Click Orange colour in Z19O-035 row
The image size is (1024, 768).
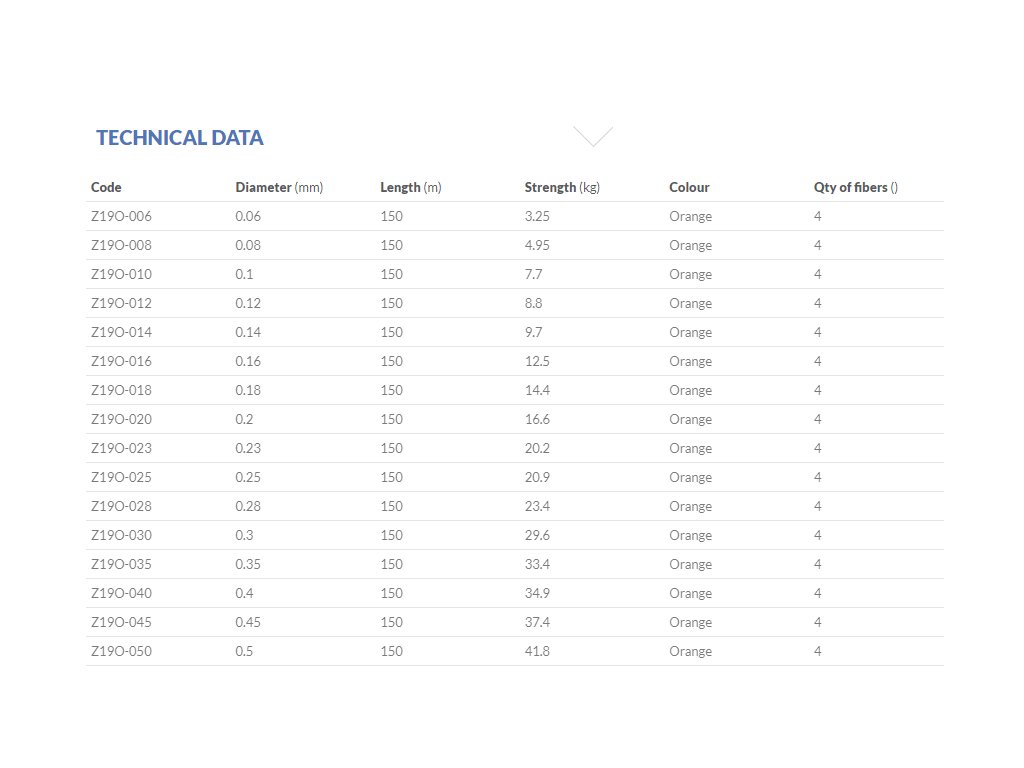click(690, 564)
